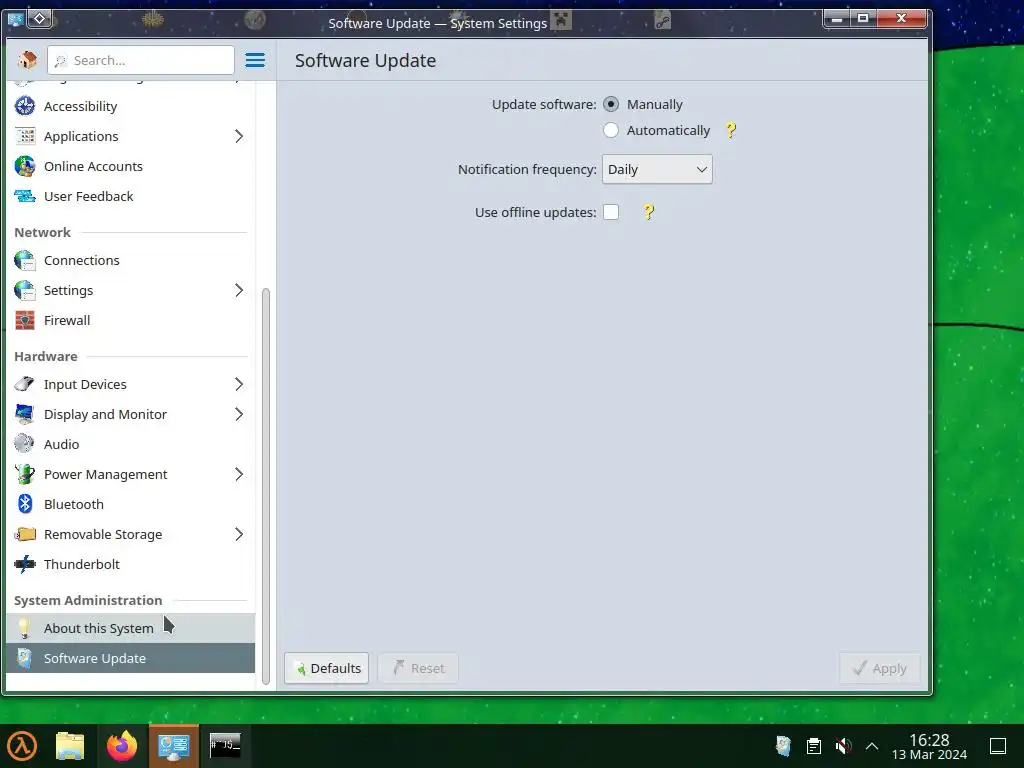Click the Audio speaker icon
Viewport: 1024px width, 768px height.
coord(25,444)
